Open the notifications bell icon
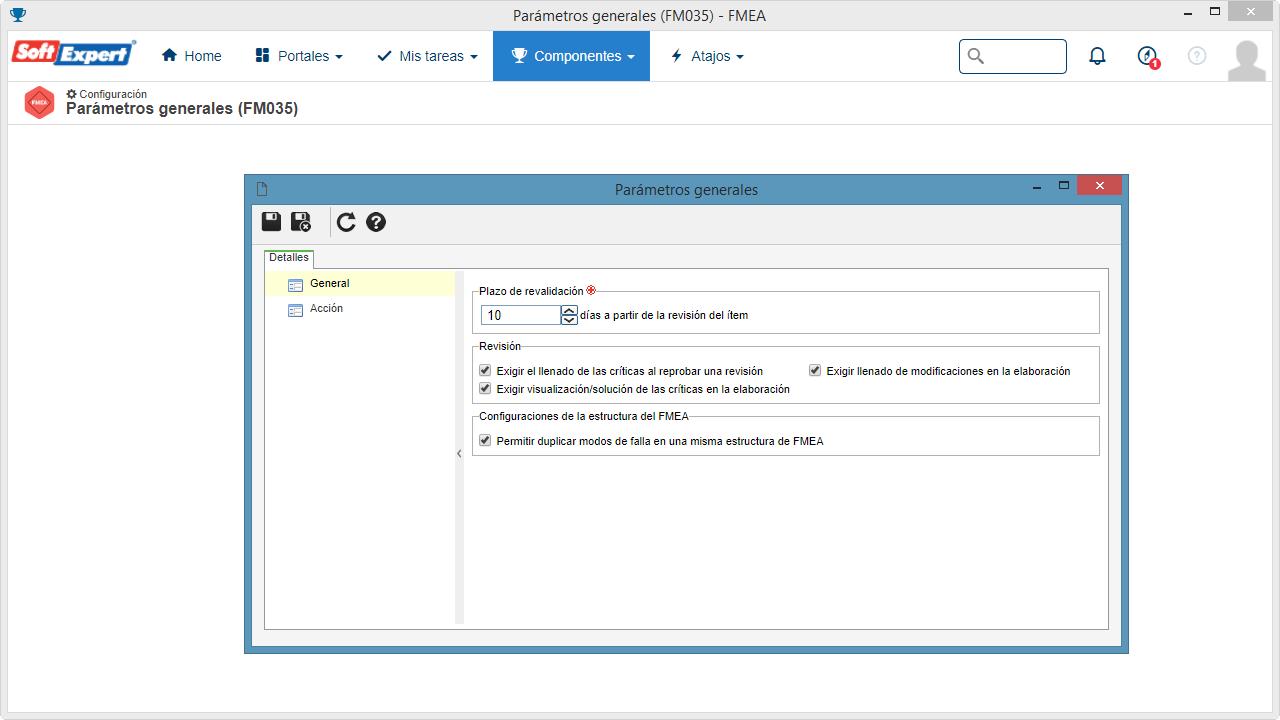This screenshot has width=1280, height=720. tap(1097, 56)
